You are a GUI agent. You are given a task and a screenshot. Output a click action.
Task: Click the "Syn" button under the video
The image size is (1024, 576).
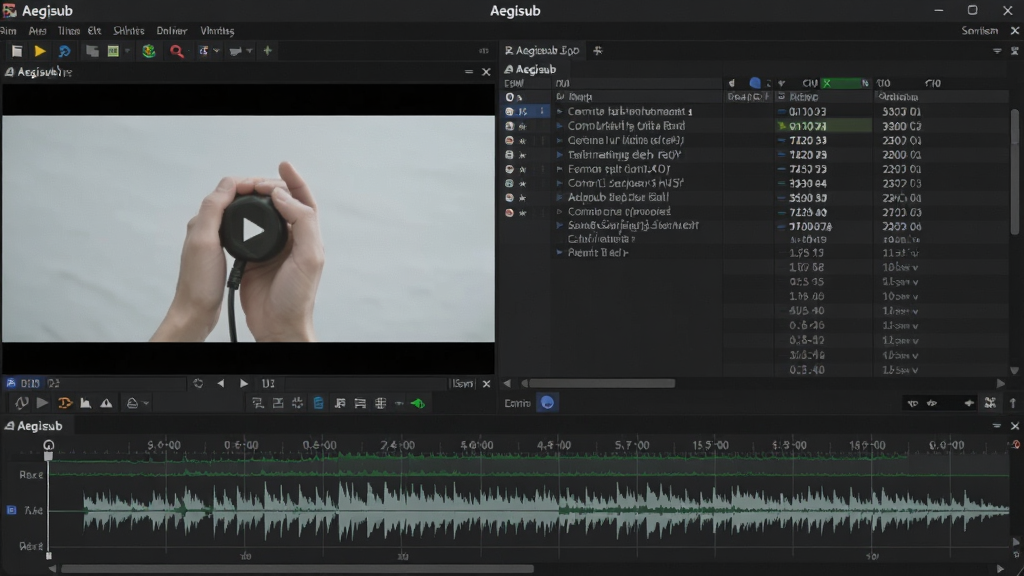pyautogui.click(x=462, y=383)
